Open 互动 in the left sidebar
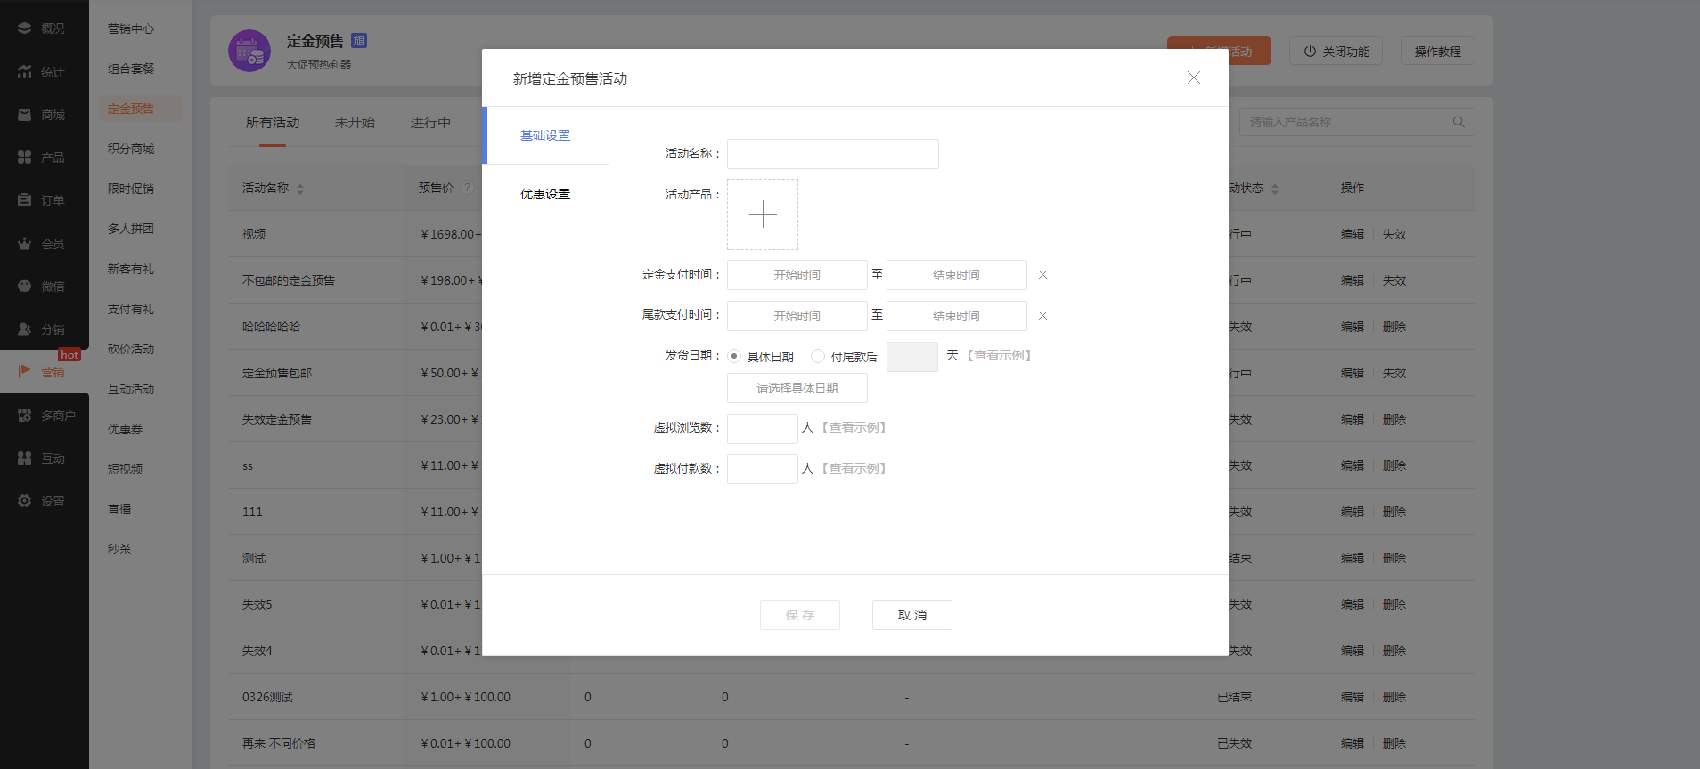Screen dimensions: 1700x769 click(44, 458)
